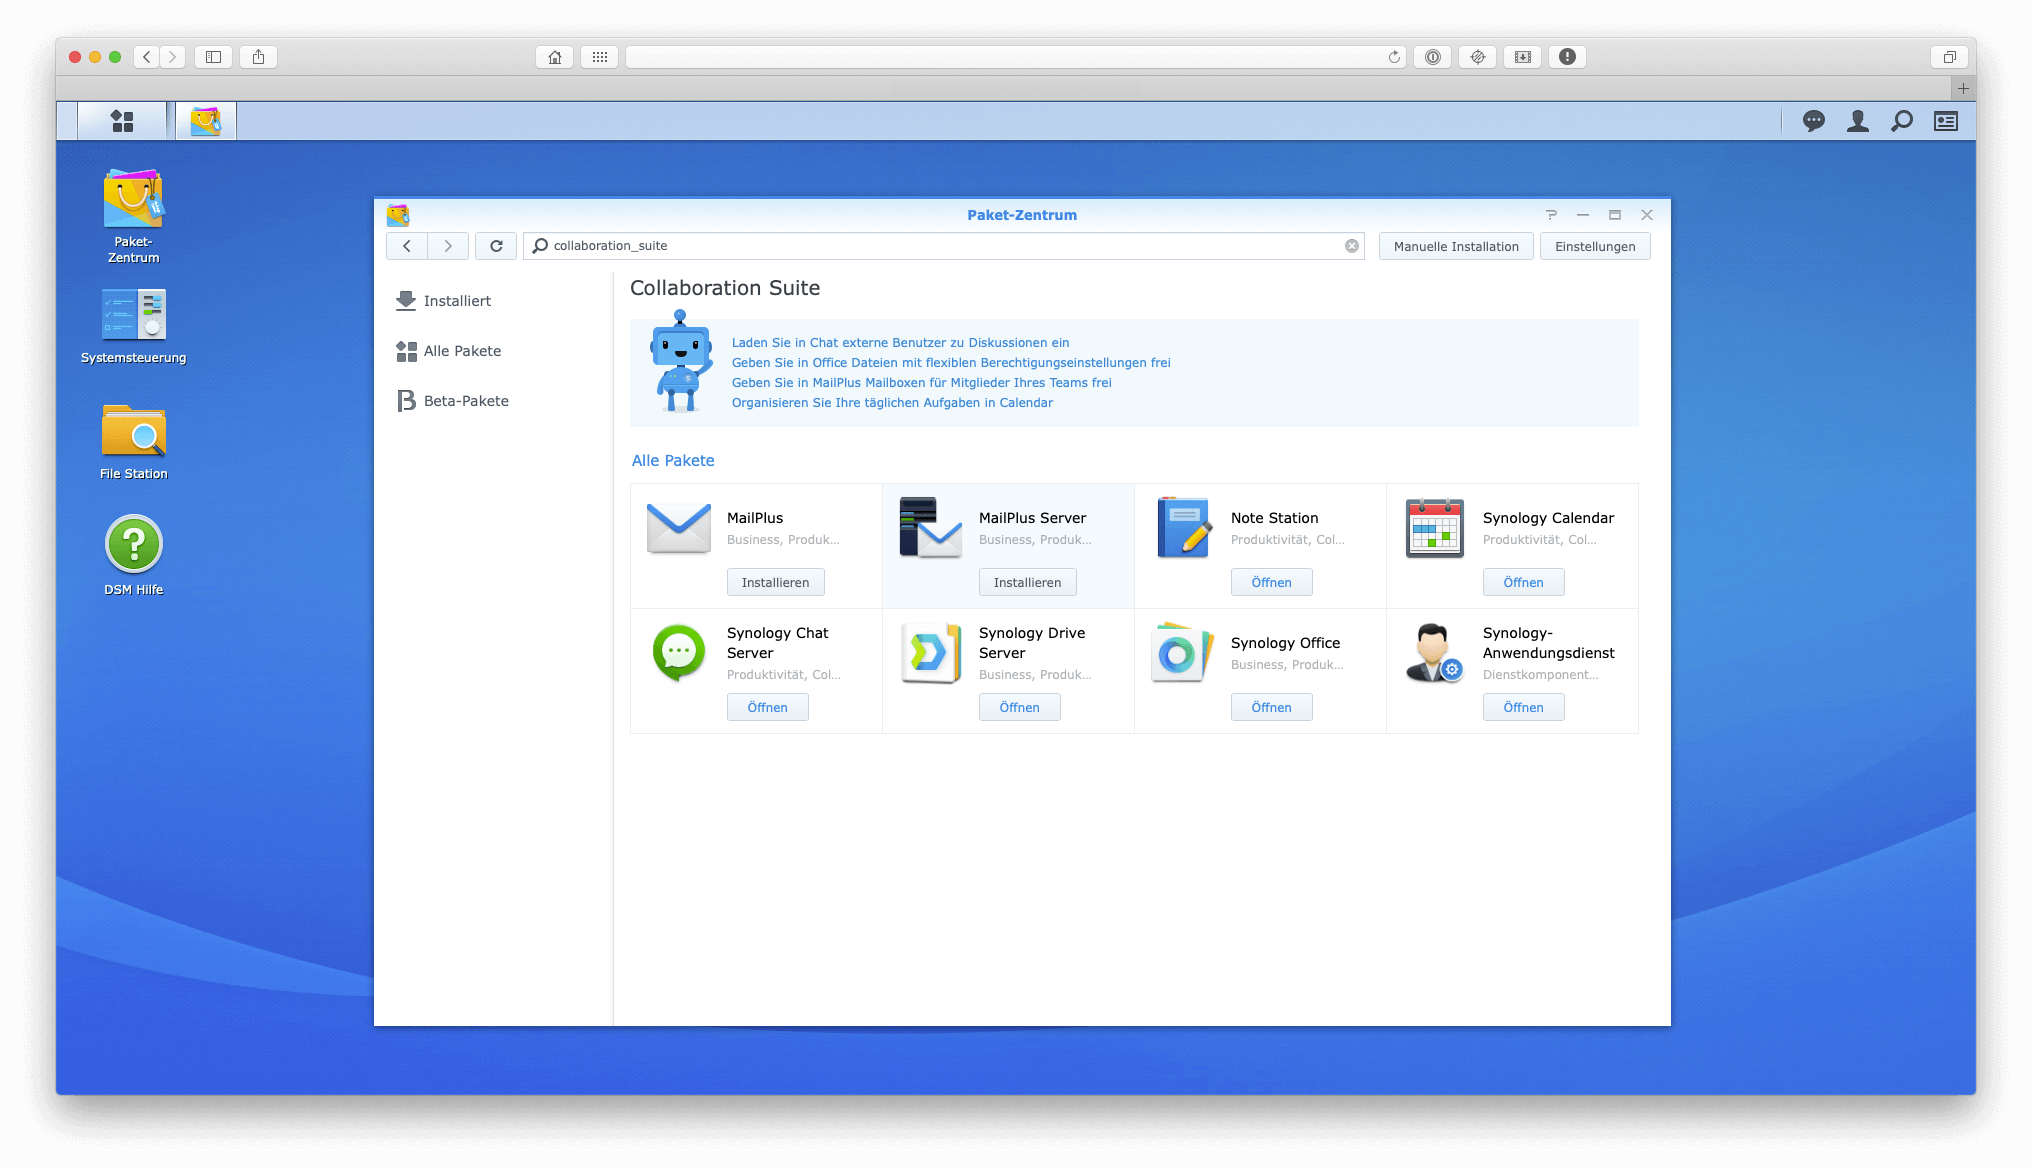
Task: Click Safari share button
Action: point(258,57)
